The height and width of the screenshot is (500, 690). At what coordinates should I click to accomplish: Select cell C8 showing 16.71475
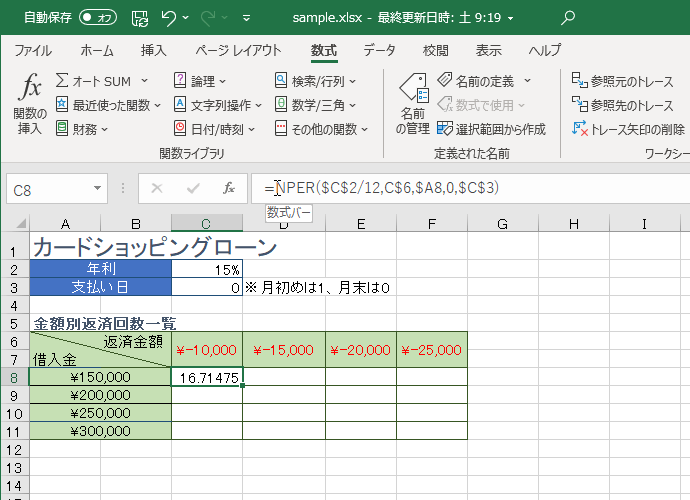[x=207, y=377]
